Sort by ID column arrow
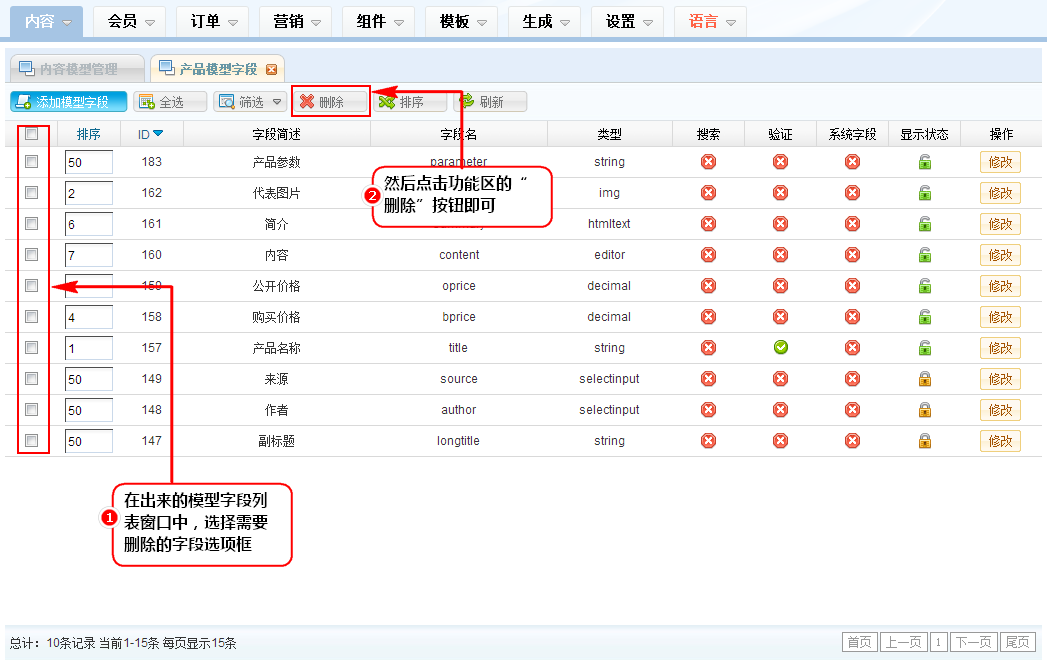Viewport: 1047px width, 662px height. click(158, 134)
